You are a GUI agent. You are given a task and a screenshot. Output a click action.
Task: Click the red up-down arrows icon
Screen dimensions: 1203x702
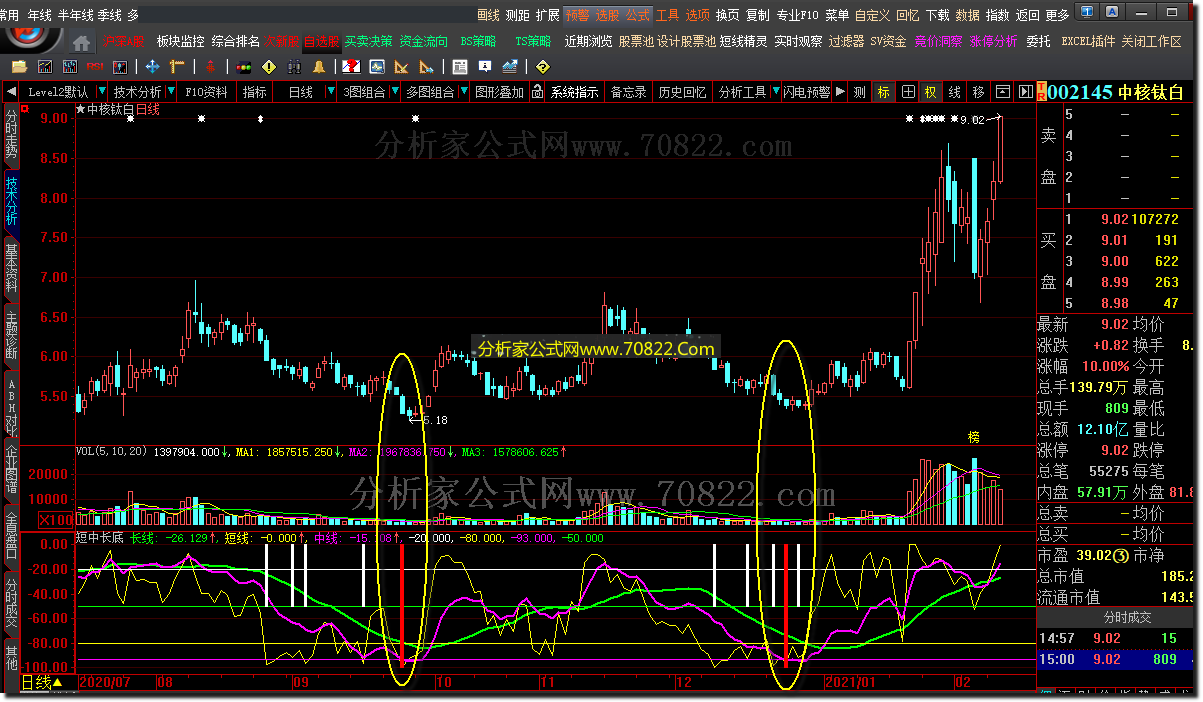pos(210,66)
